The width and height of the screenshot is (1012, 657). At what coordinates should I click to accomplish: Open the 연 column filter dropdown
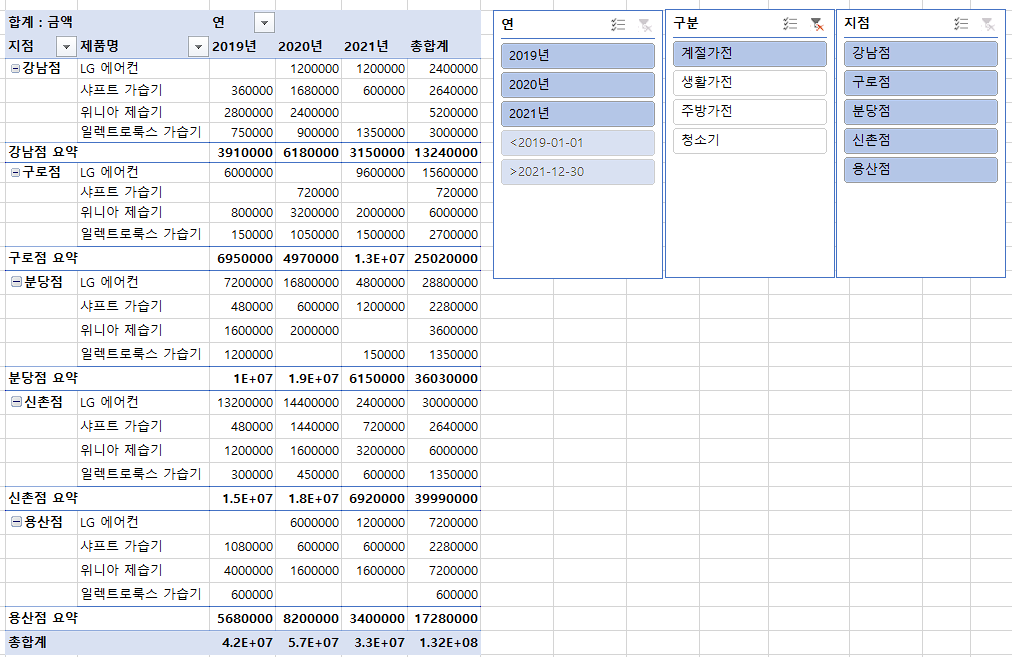click(x=264, y=23)
